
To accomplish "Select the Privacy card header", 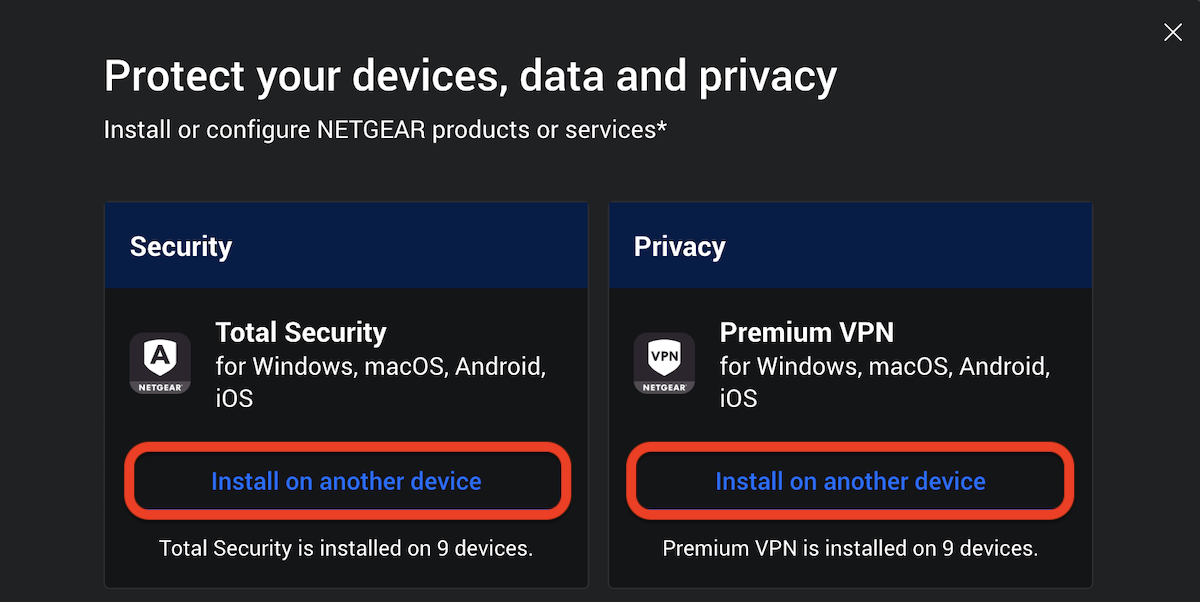I will click(x=850, y=246).
